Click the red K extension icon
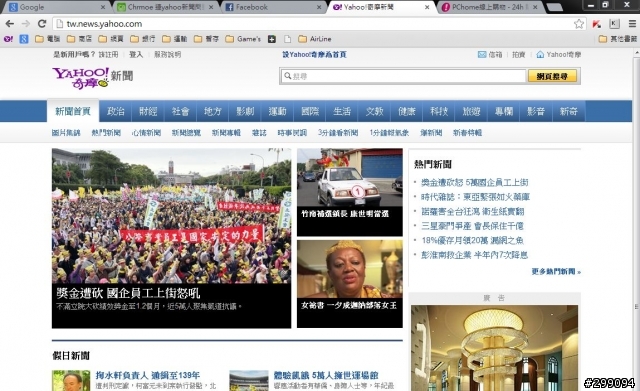640x391 pixels. [597, 24]
